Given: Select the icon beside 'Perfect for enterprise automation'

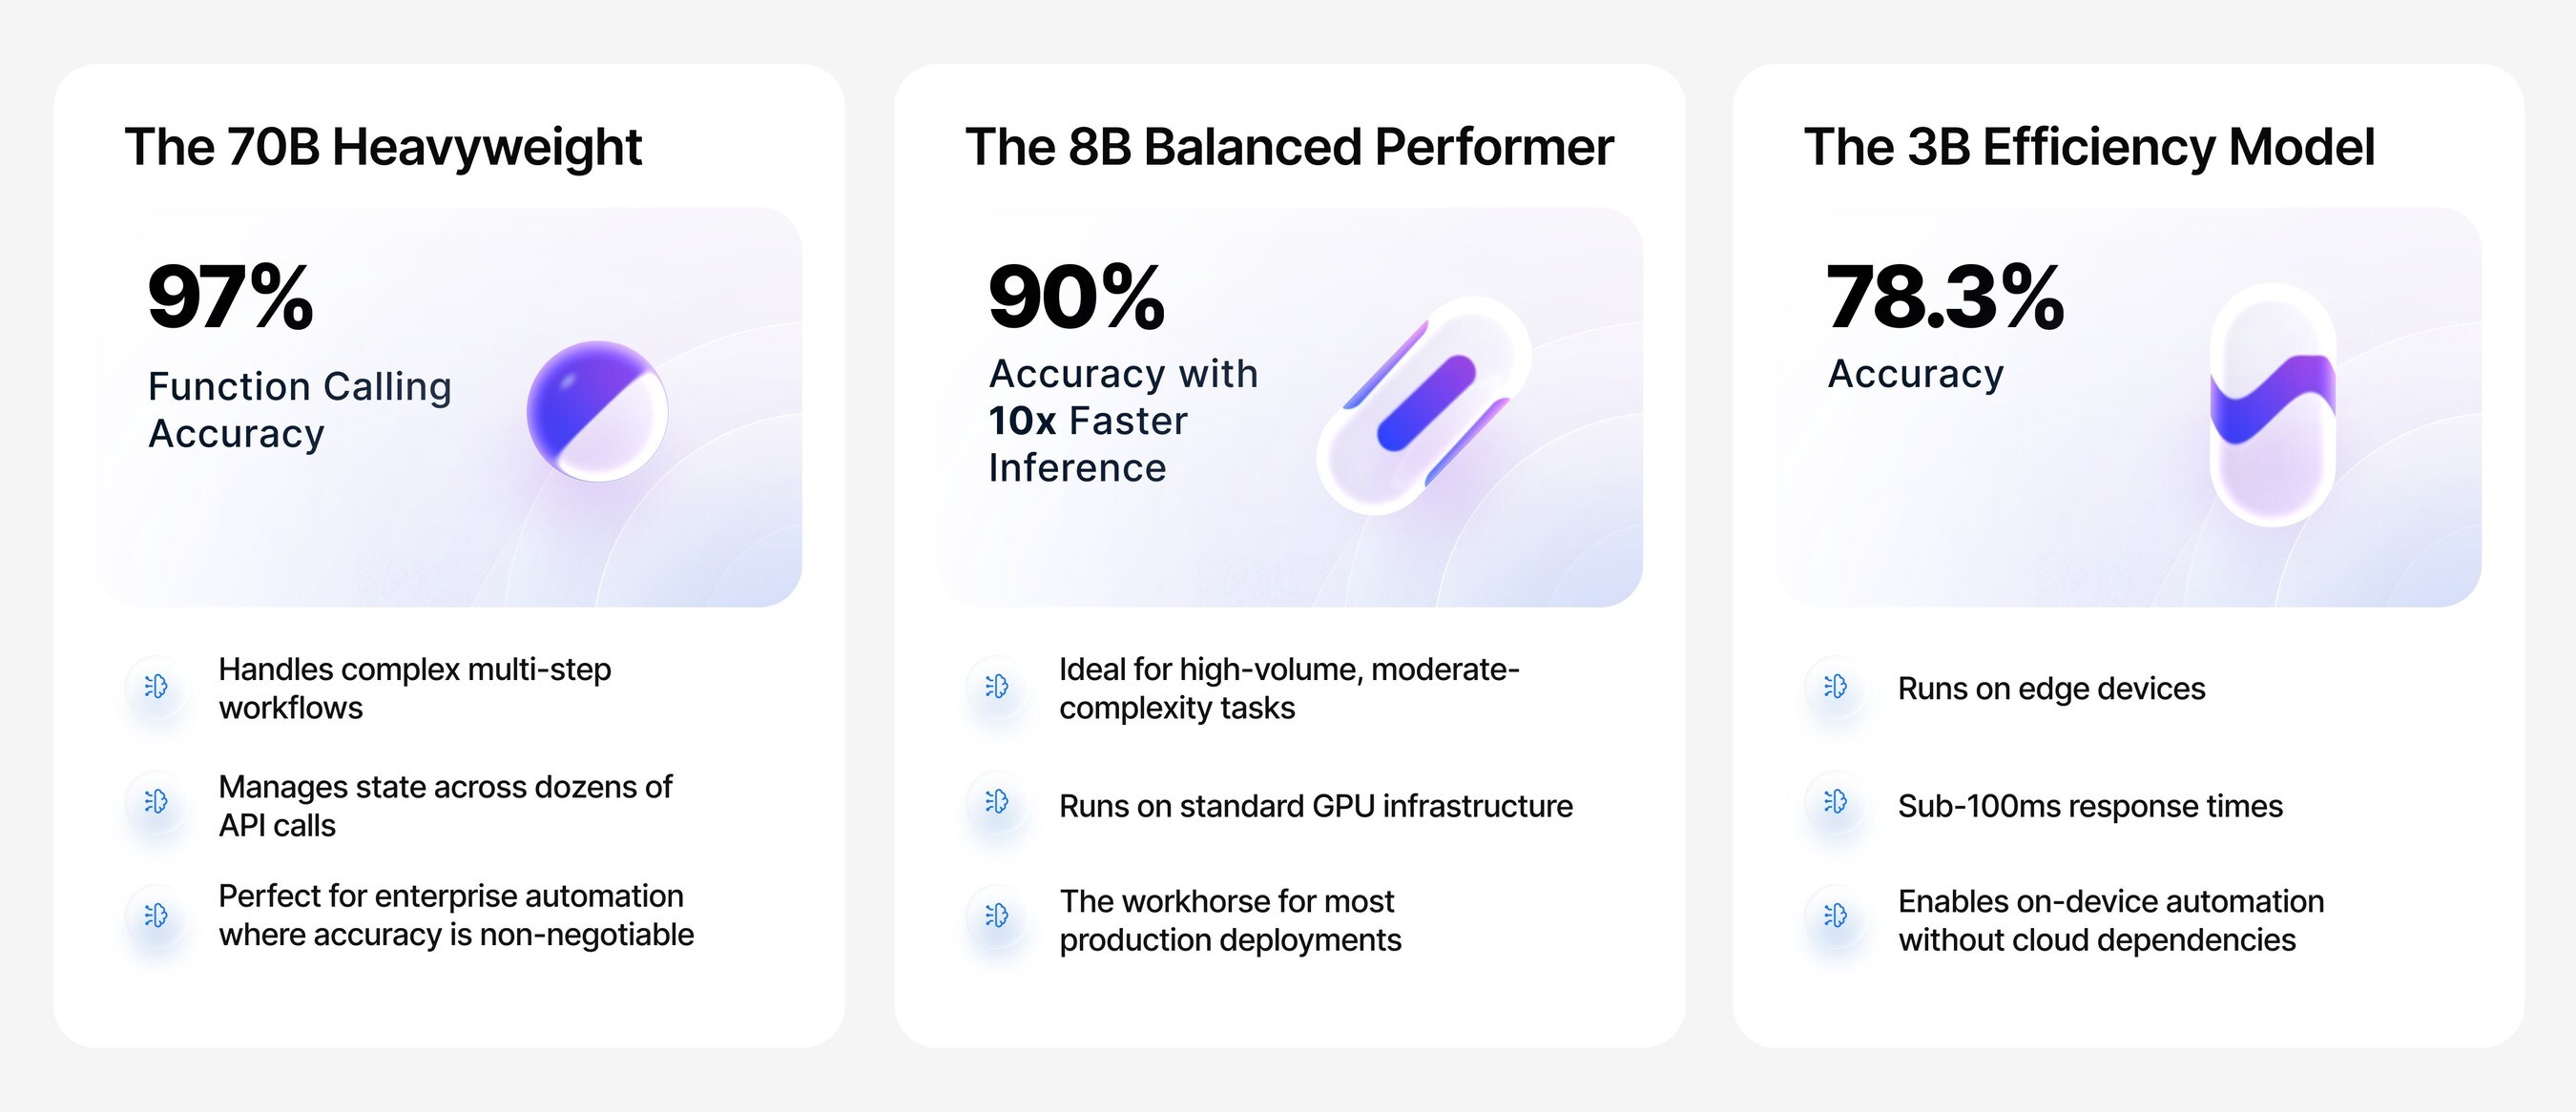Looking at the screenshot, I should pyautogui.click(x=157, y=915).
